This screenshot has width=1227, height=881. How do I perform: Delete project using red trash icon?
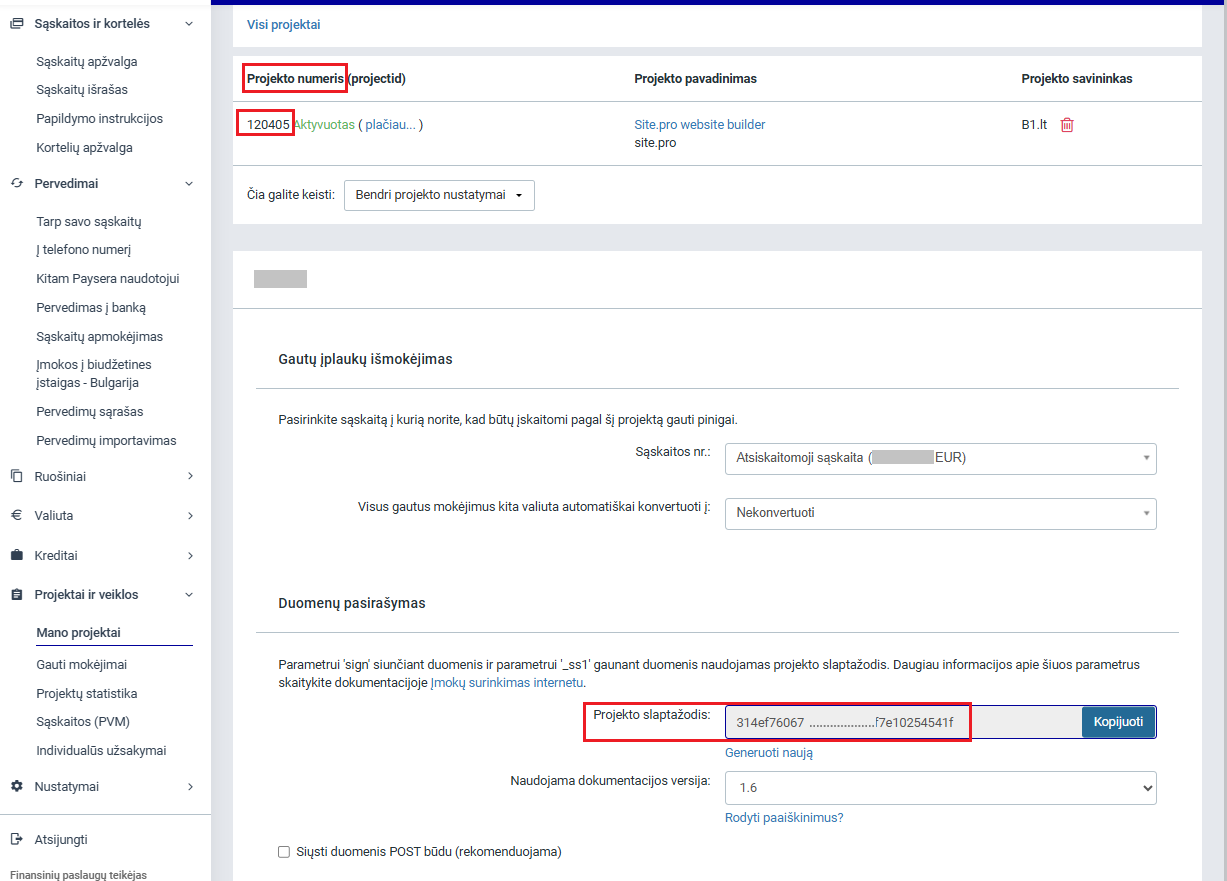coord(1067,125)
